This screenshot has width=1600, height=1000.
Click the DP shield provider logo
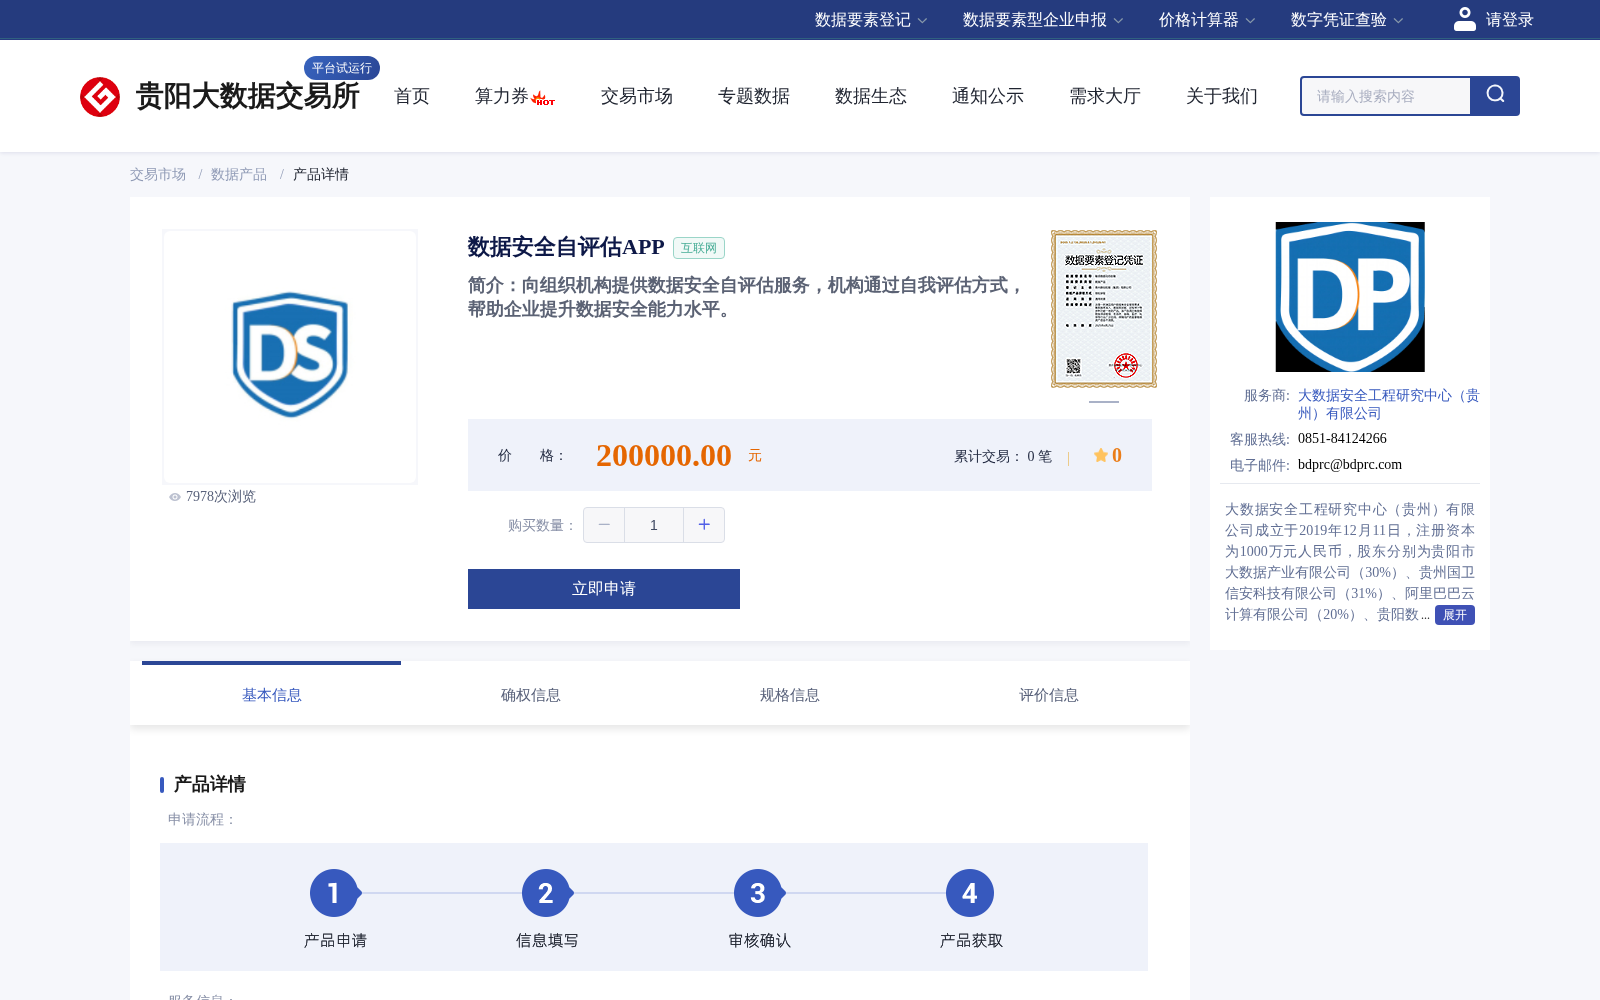coord(1350,297)
